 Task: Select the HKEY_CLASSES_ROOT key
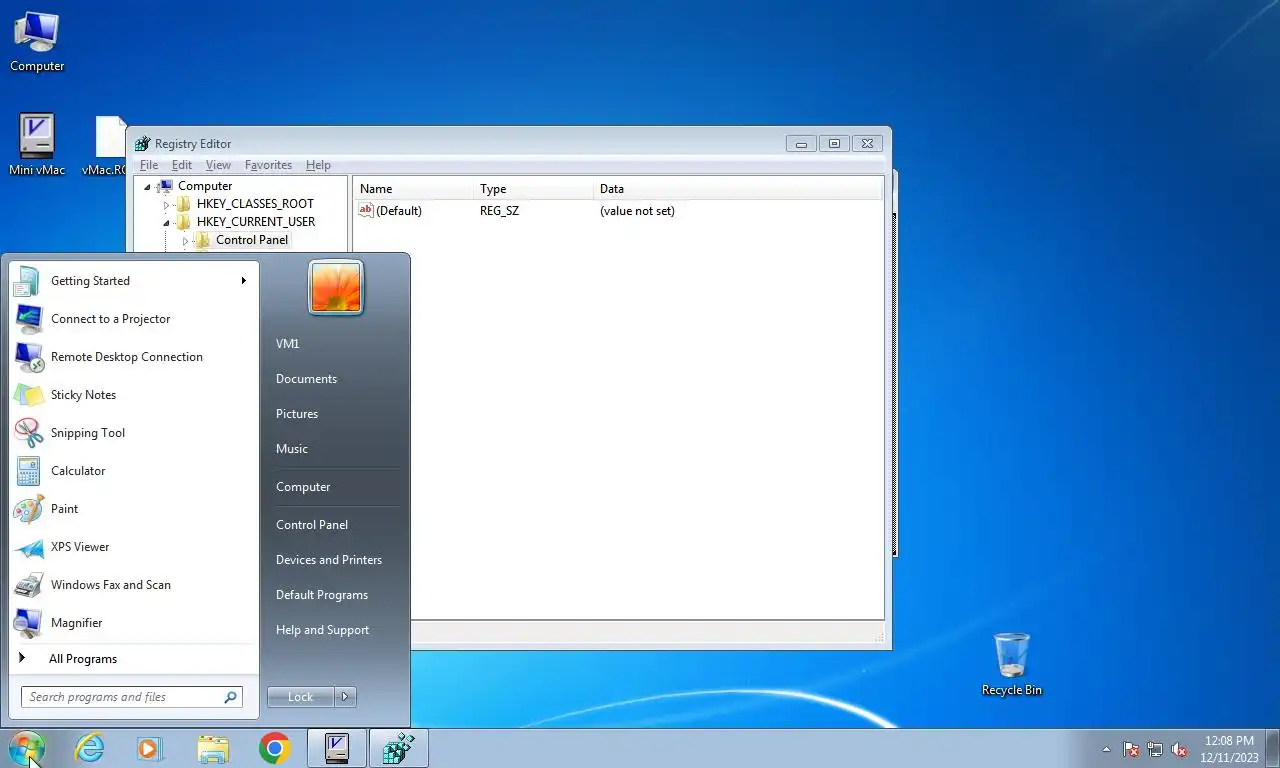click(255, 204)
